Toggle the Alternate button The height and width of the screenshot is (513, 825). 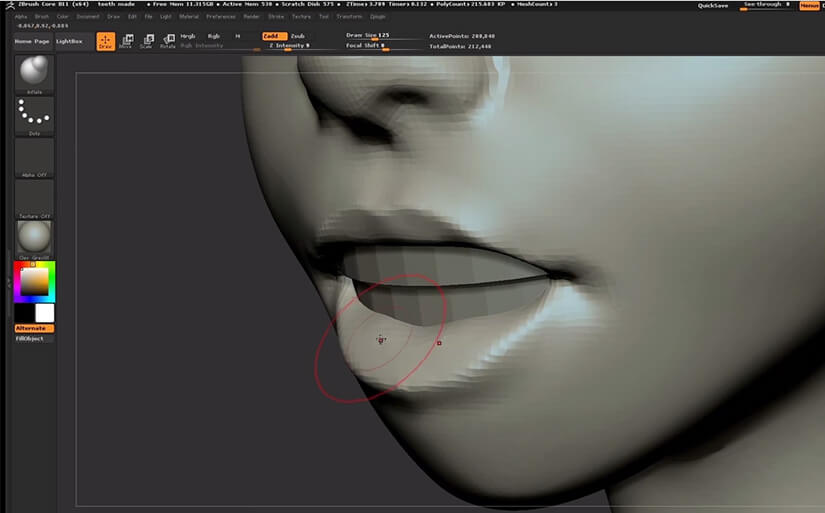(34, 328)
